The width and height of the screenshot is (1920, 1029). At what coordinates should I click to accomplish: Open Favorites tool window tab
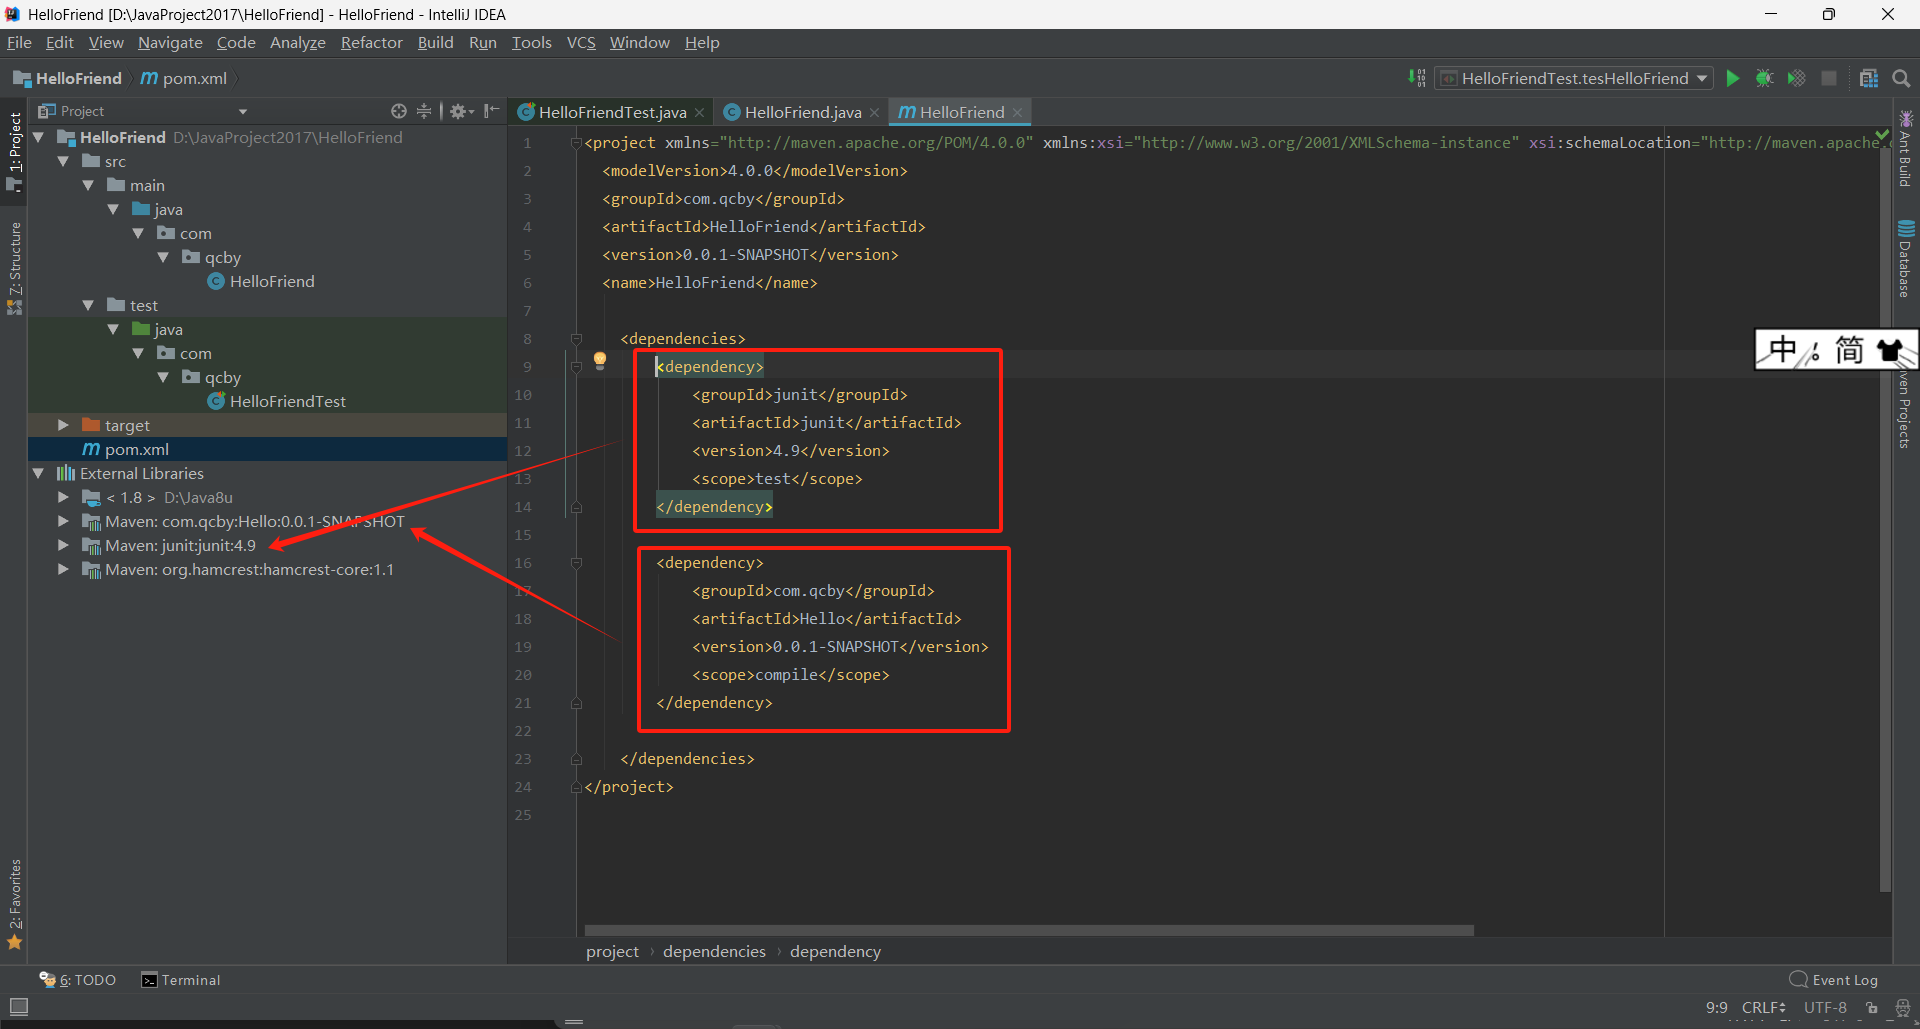[x=14, y=903]
